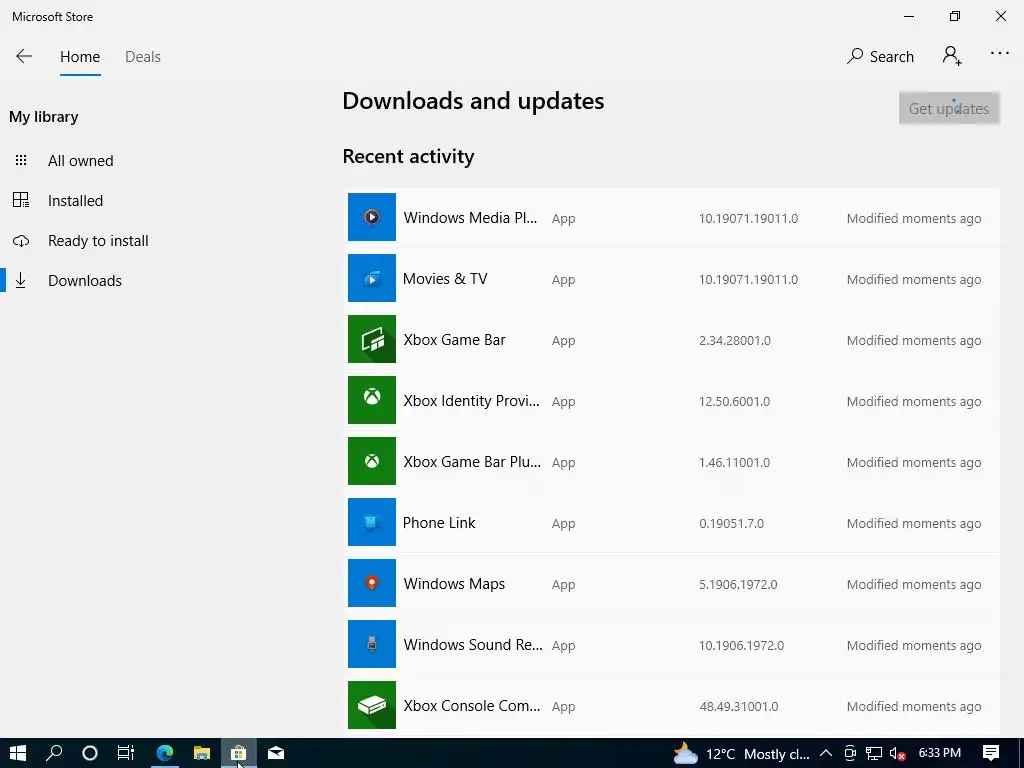This screenshot has width=1024, height=768.
Task: Click version 48.49.31001.0 text
Action: pyautogui.click(x=739, y=707)
